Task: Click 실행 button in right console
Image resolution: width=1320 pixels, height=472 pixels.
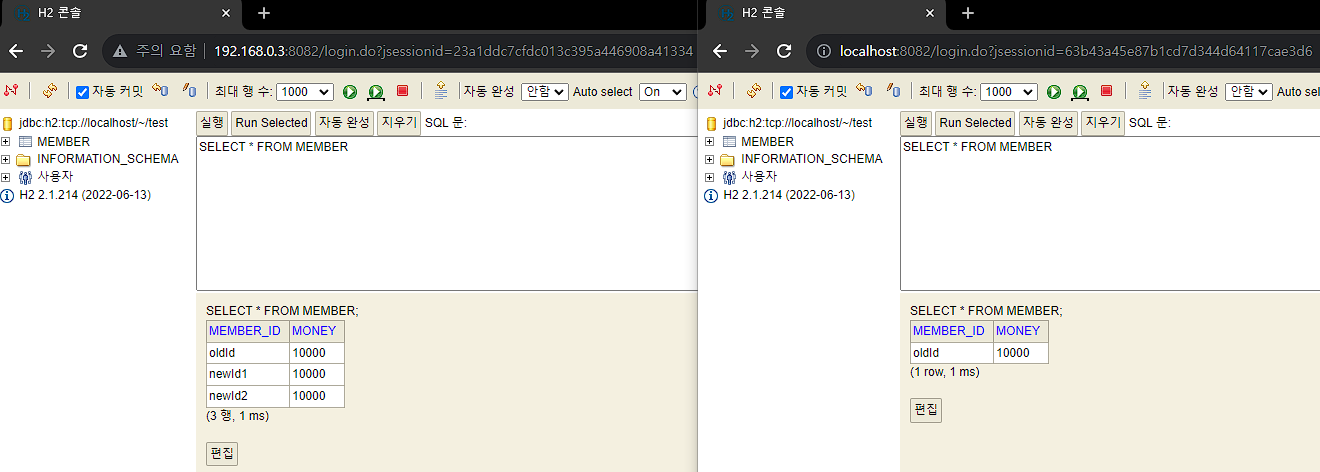Action: 916,123
